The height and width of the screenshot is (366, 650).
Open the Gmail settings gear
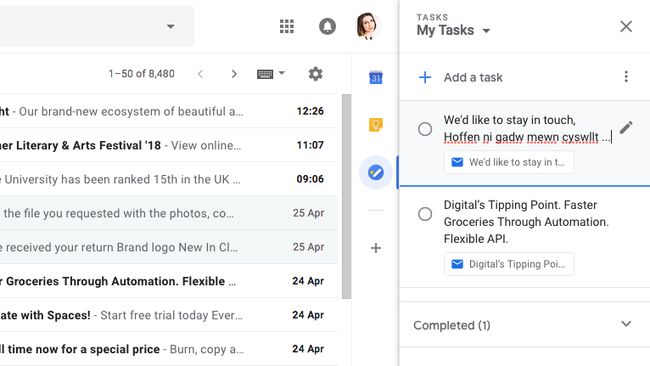coord(315,74)
